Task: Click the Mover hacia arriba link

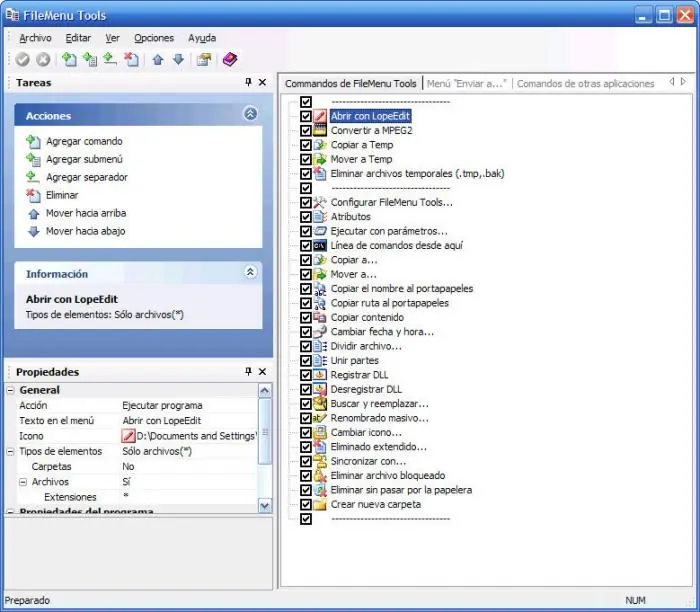Action: coord(86,213)
